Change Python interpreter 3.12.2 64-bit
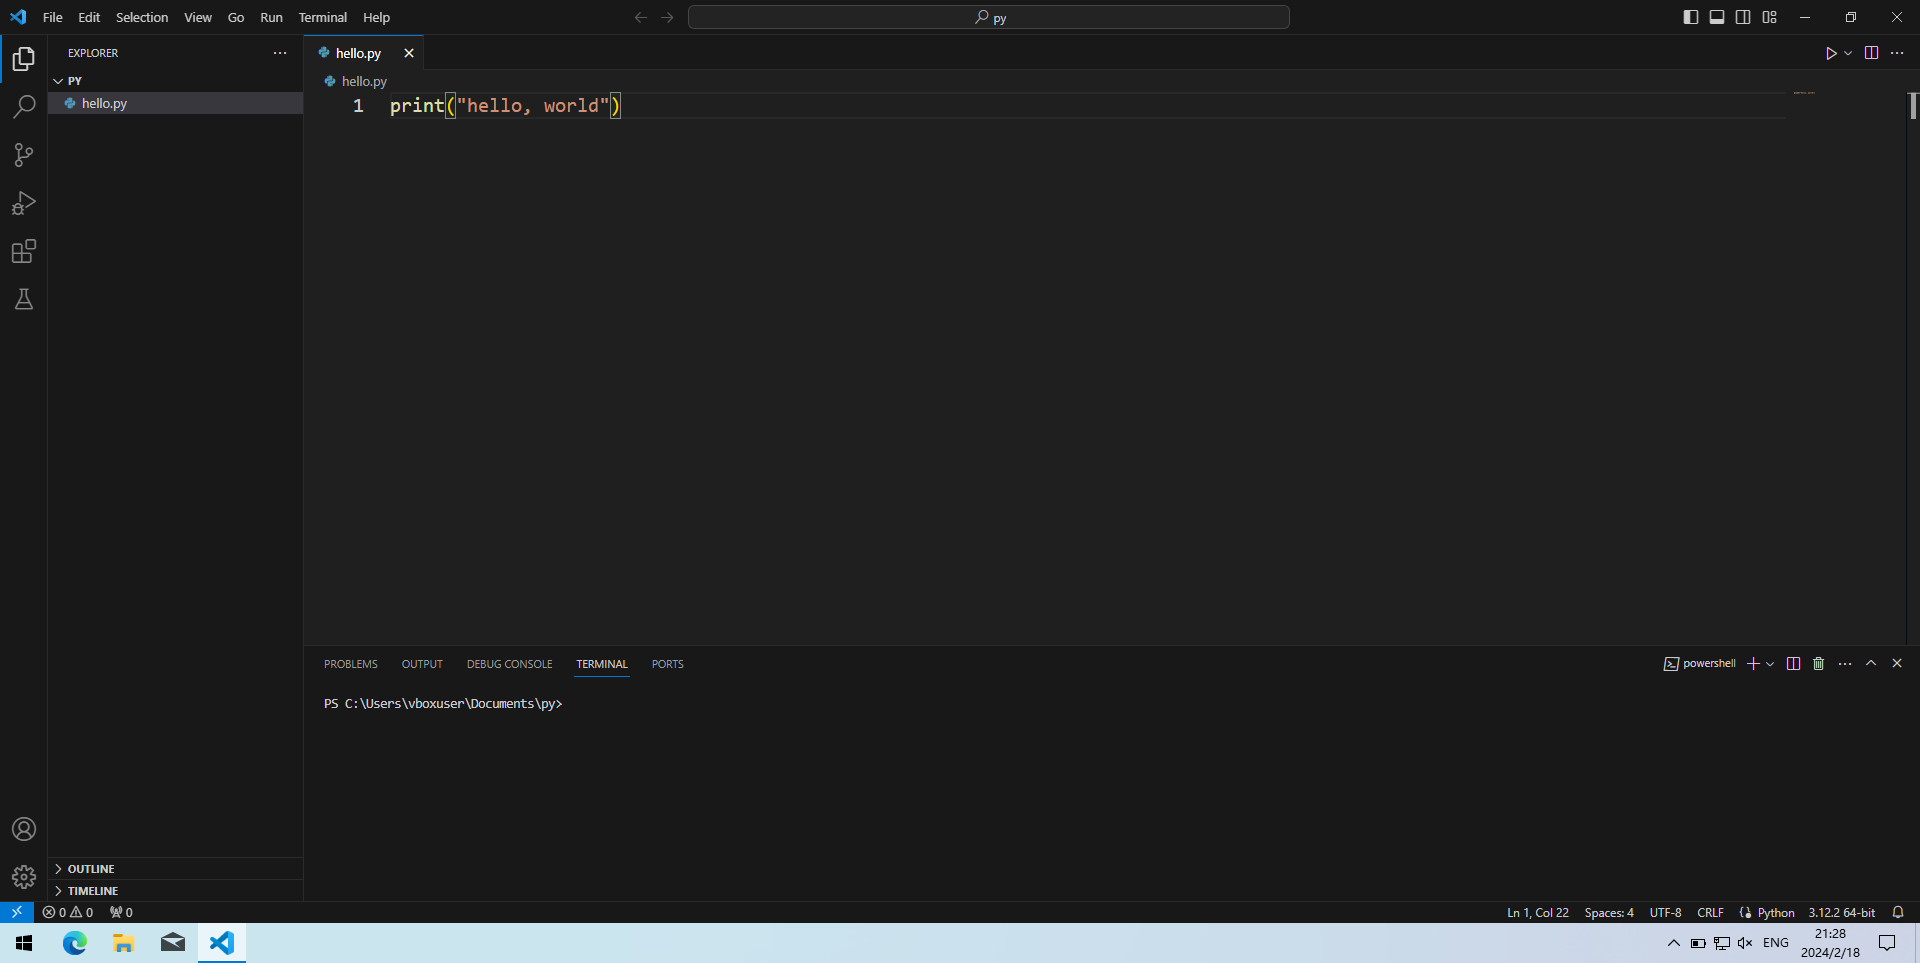This screenshot has width=1920, height=963. (1841, 912)
